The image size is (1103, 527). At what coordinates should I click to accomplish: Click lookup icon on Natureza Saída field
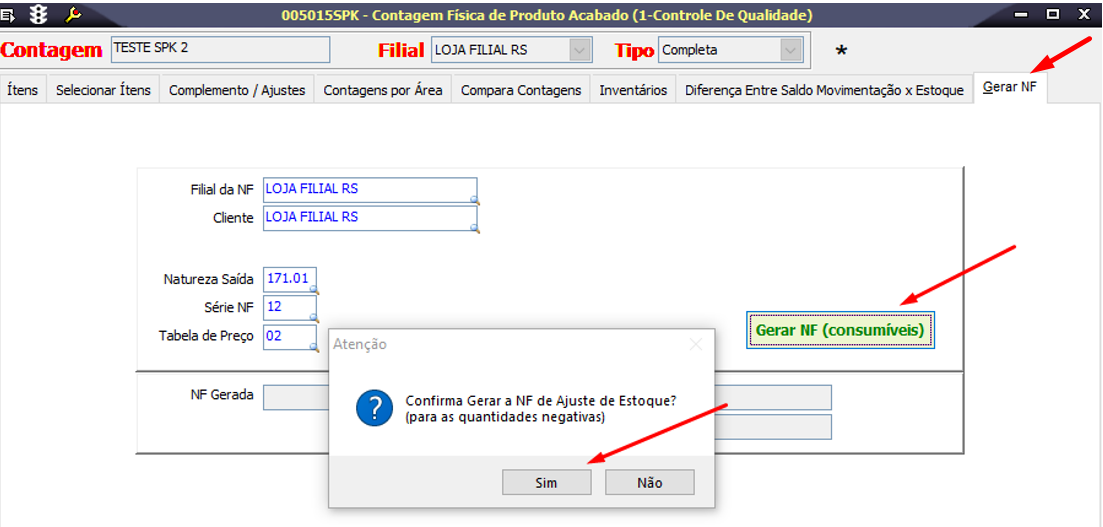314,289
